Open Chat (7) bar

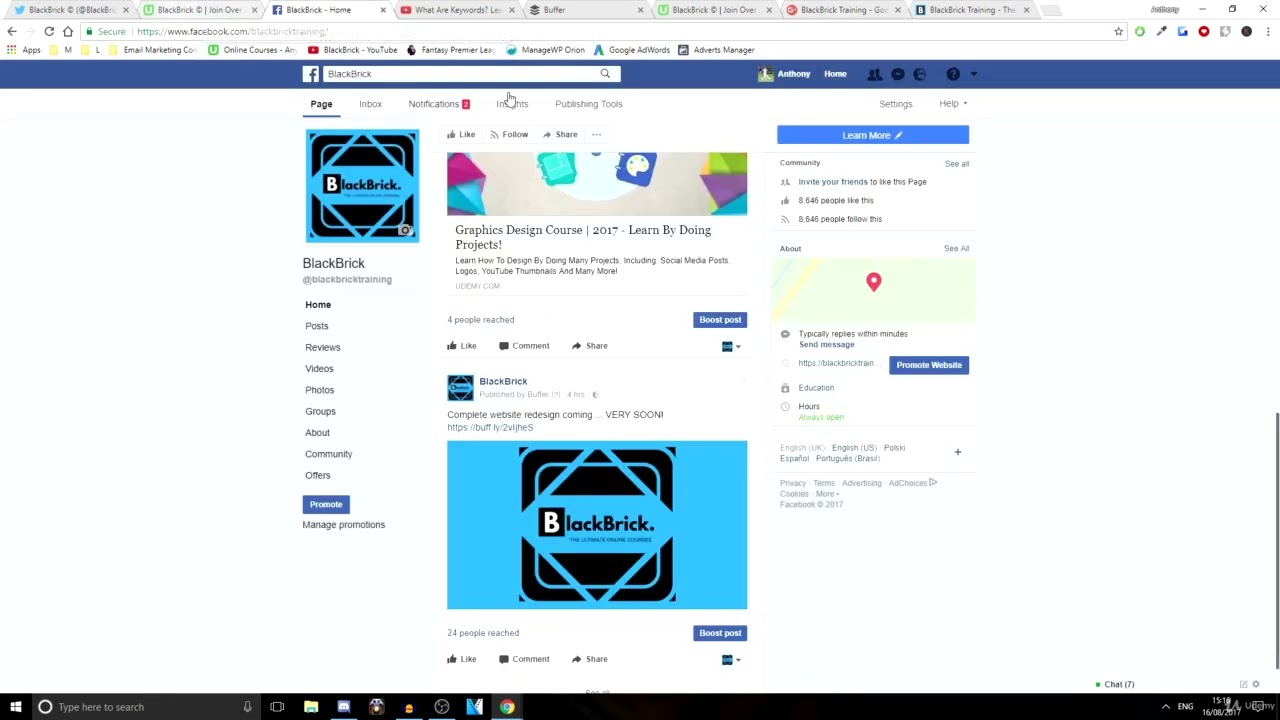coord(1115,685)
